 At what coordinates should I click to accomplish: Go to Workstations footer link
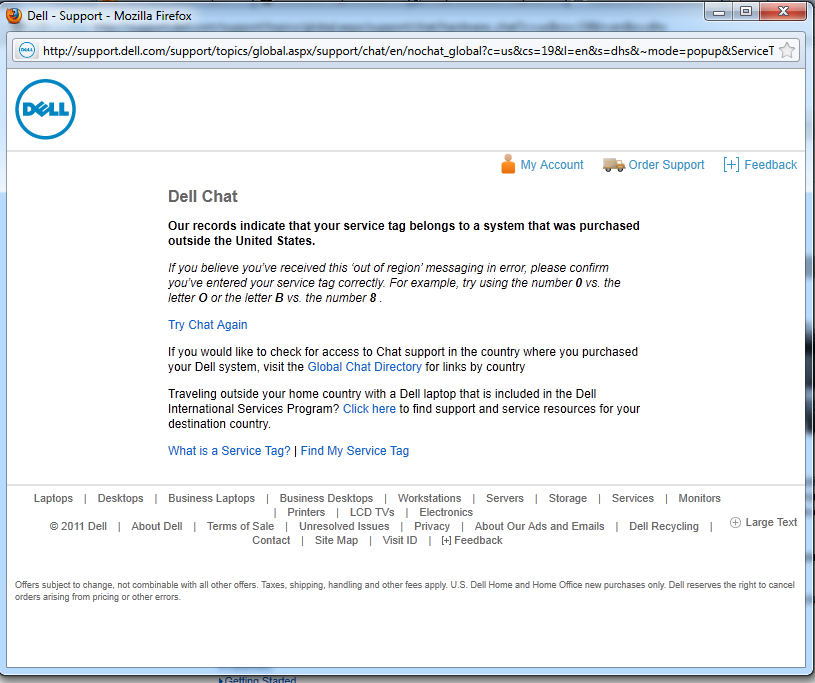click(429, 498)
